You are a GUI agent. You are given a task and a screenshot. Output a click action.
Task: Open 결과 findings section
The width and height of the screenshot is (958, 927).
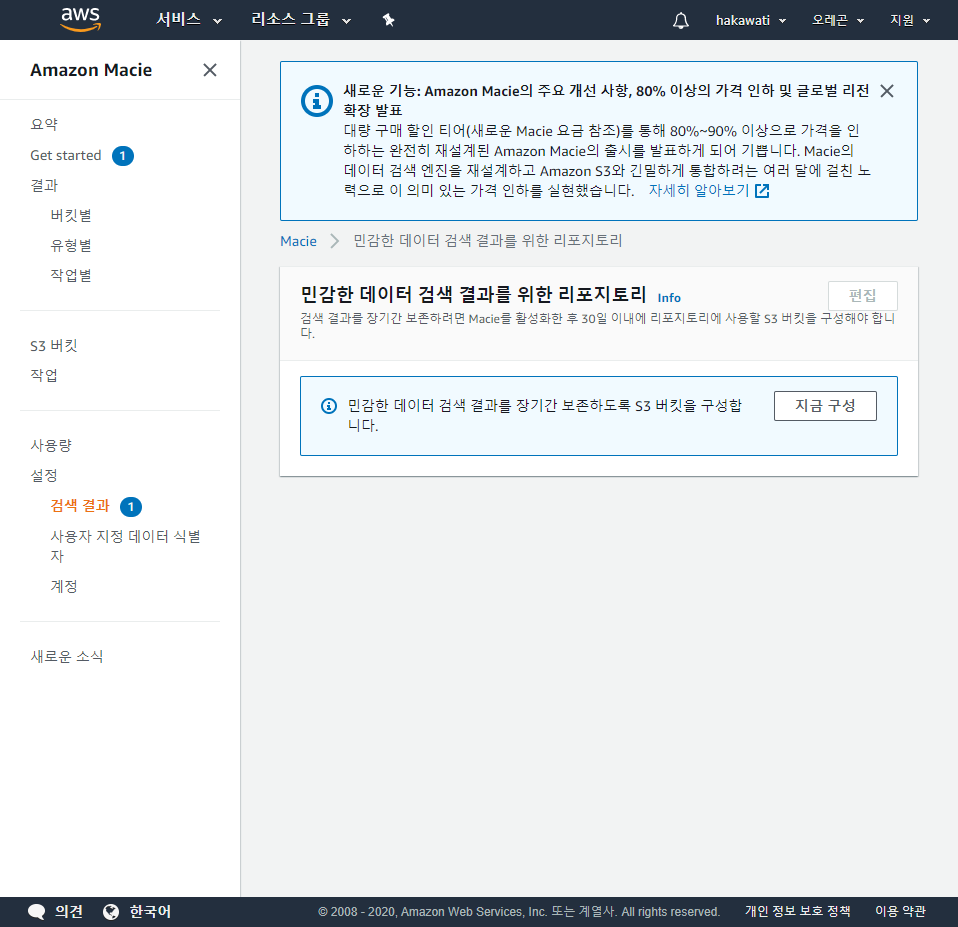pyautogui.click(x=44, y=185)
